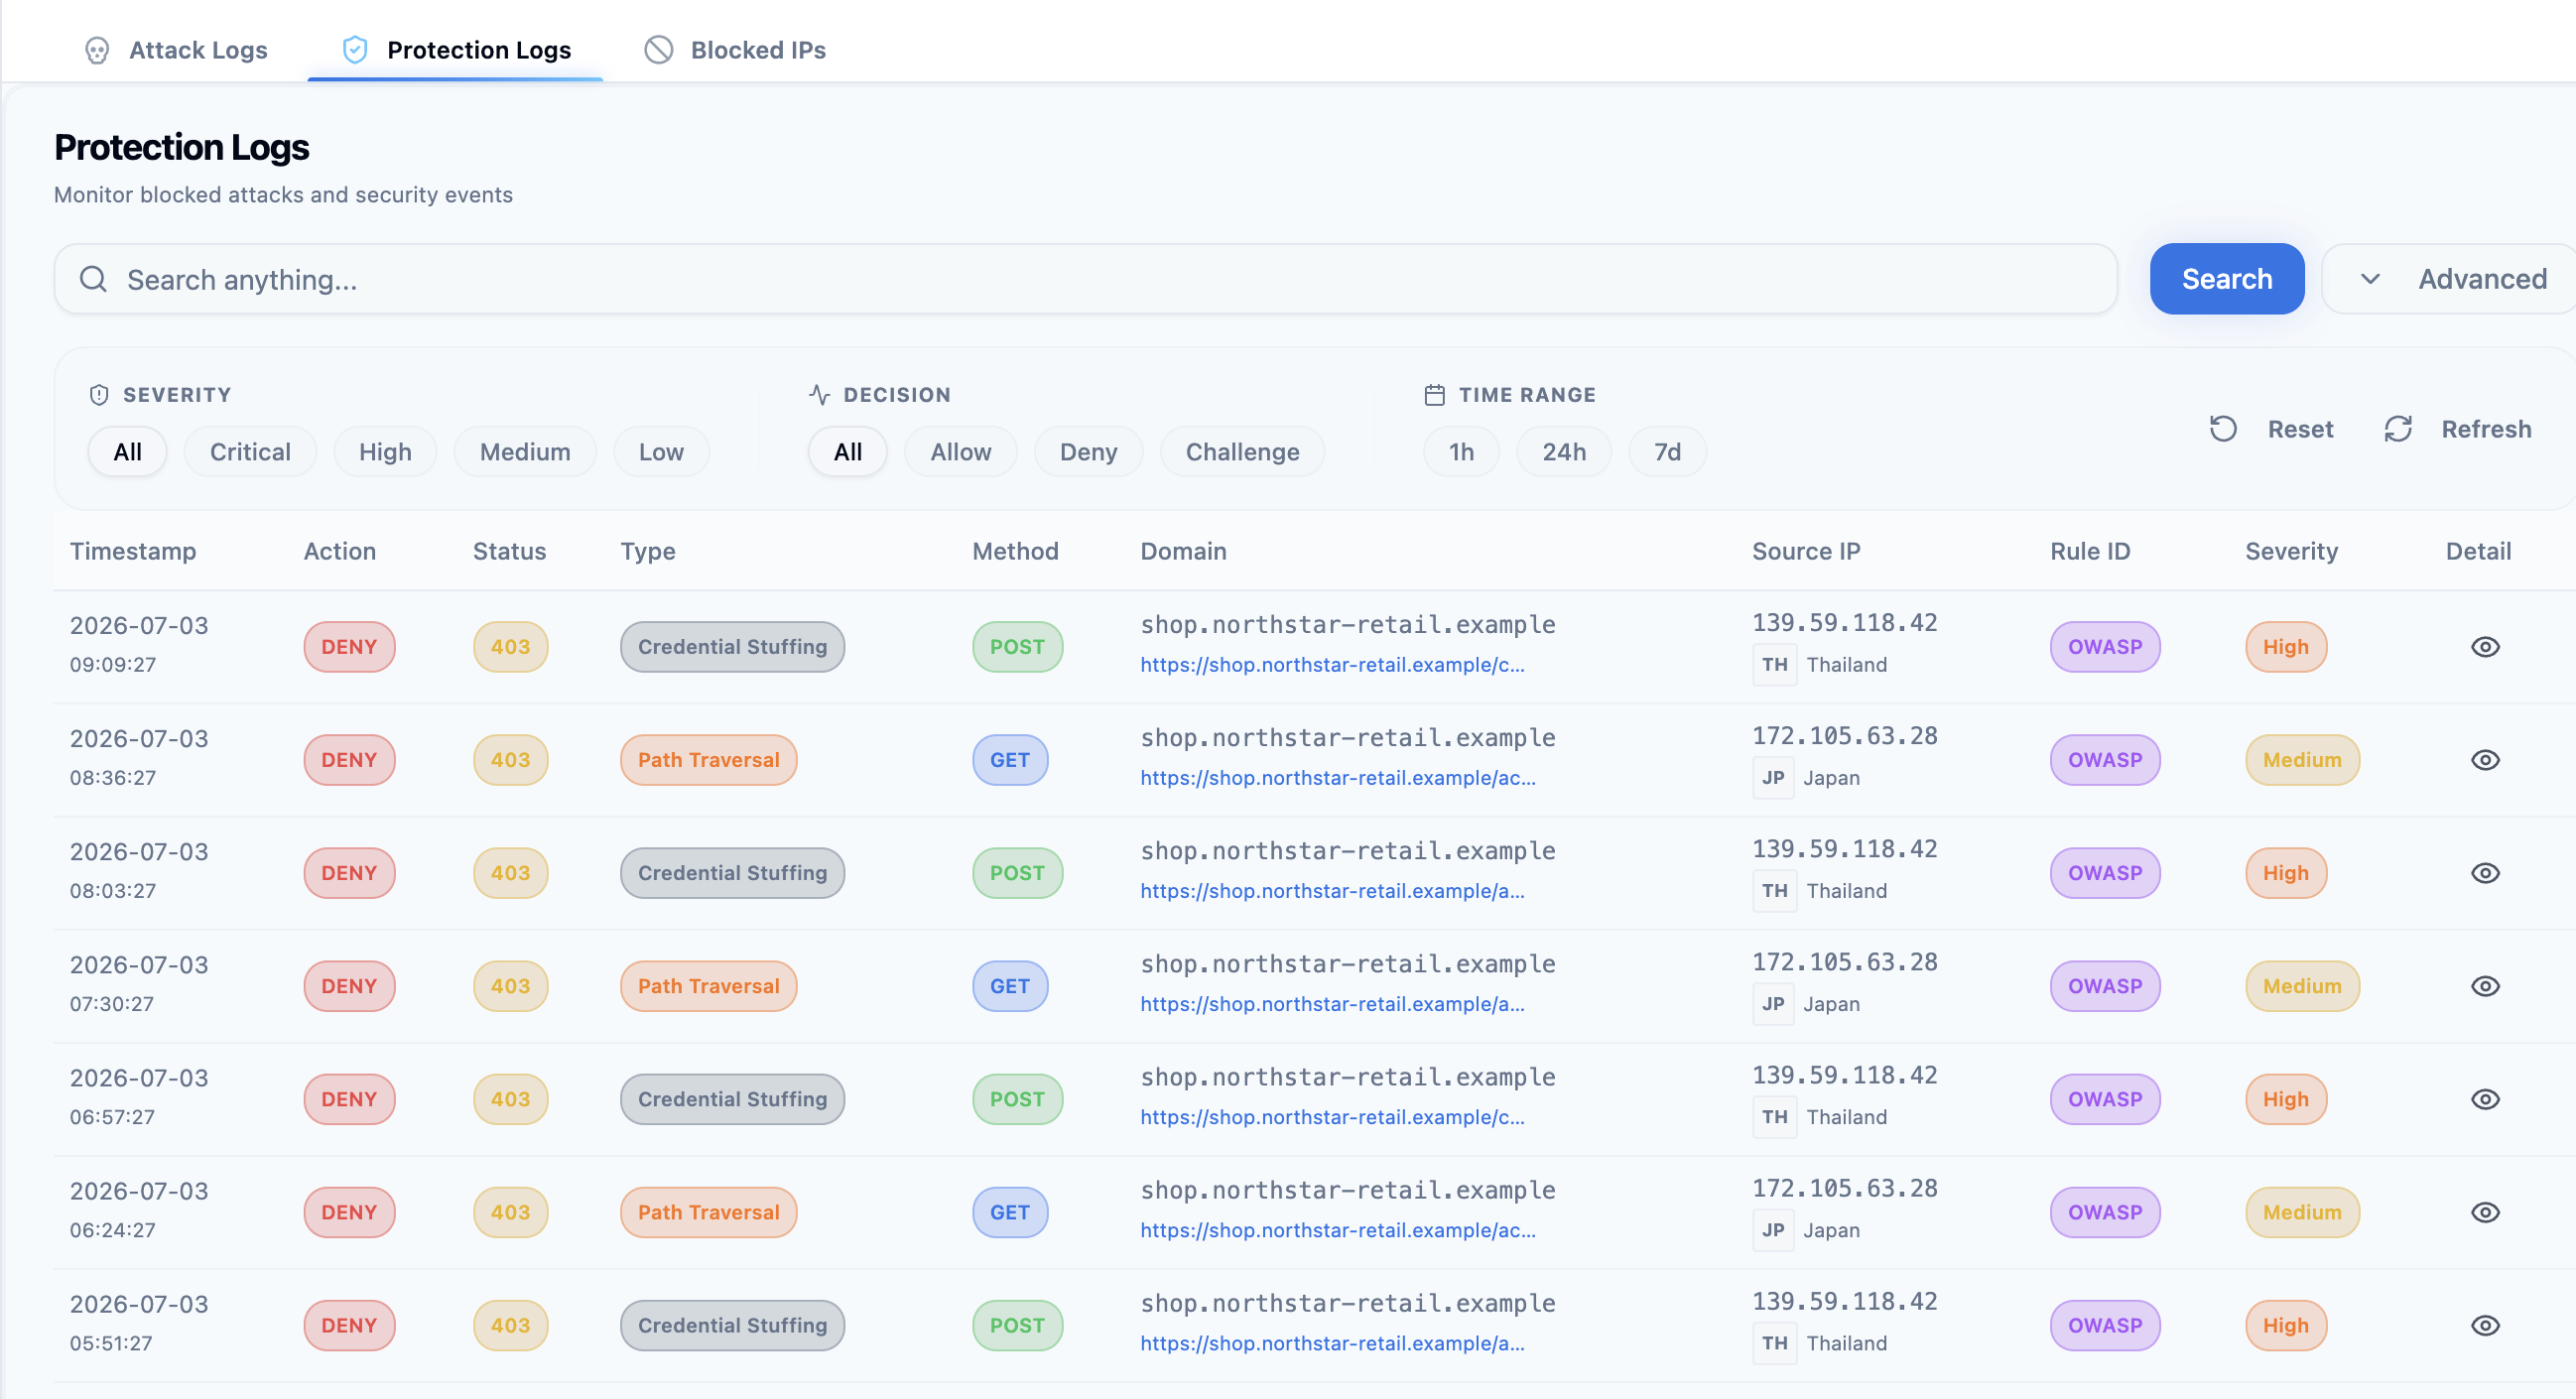Click the Method column header
Screen dimensions: 2576x1399
tap(1015, 551)
